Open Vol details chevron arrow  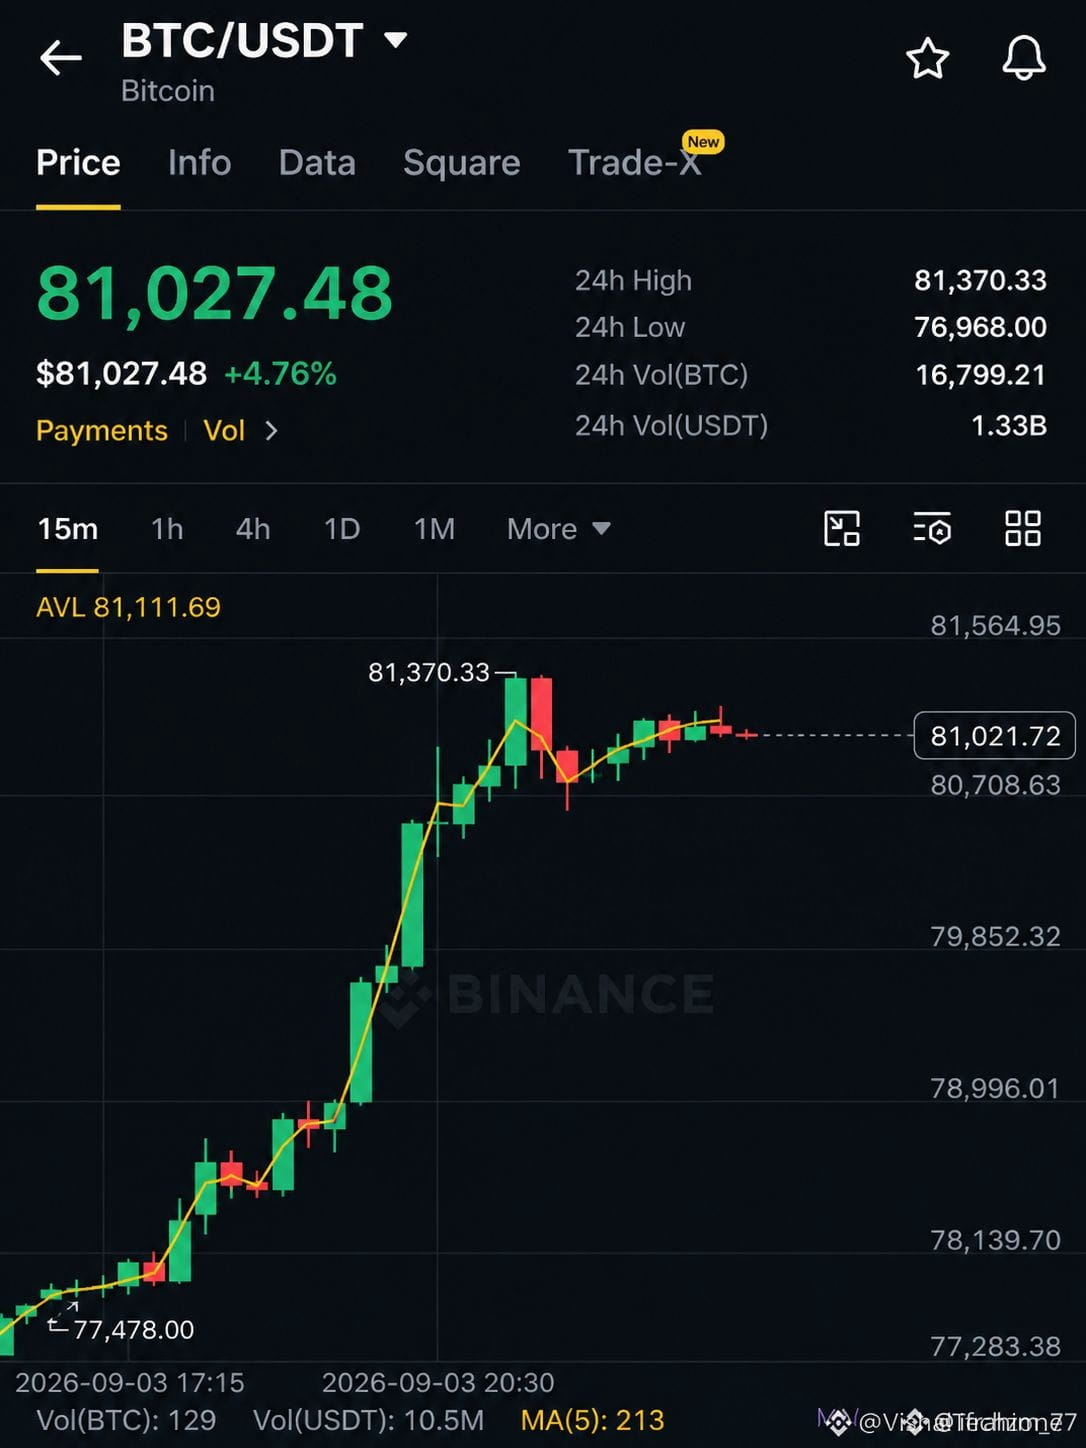(x=271, y=431)
